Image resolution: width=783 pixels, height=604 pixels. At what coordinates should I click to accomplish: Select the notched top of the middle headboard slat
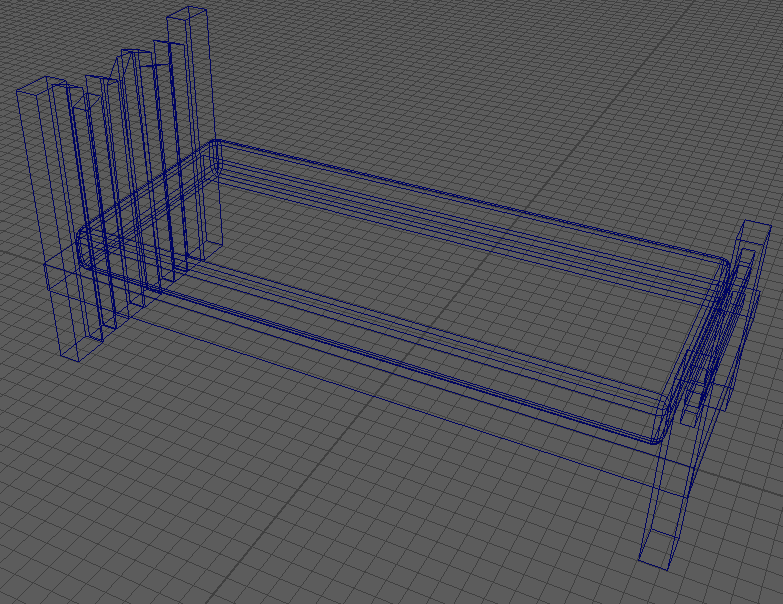[130, 60]
